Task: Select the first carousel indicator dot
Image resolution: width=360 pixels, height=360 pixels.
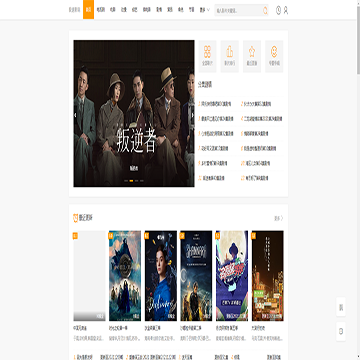Action: 126,181
